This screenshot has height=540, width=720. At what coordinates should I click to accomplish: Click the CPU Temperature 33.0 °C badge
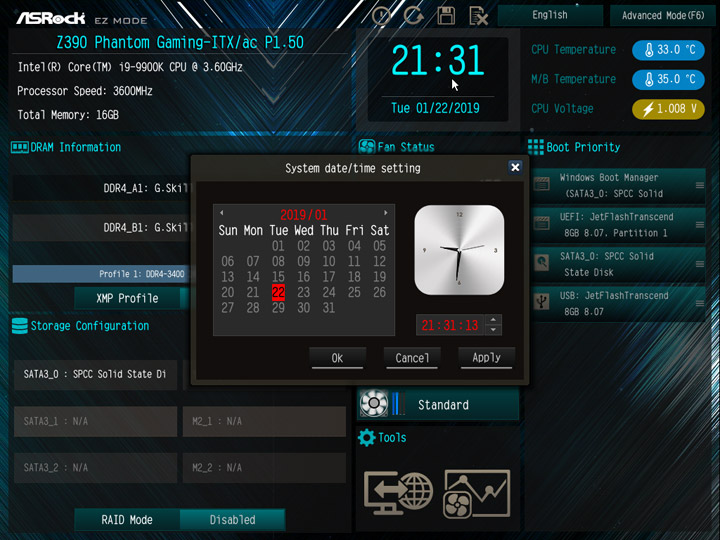point(668,50)
